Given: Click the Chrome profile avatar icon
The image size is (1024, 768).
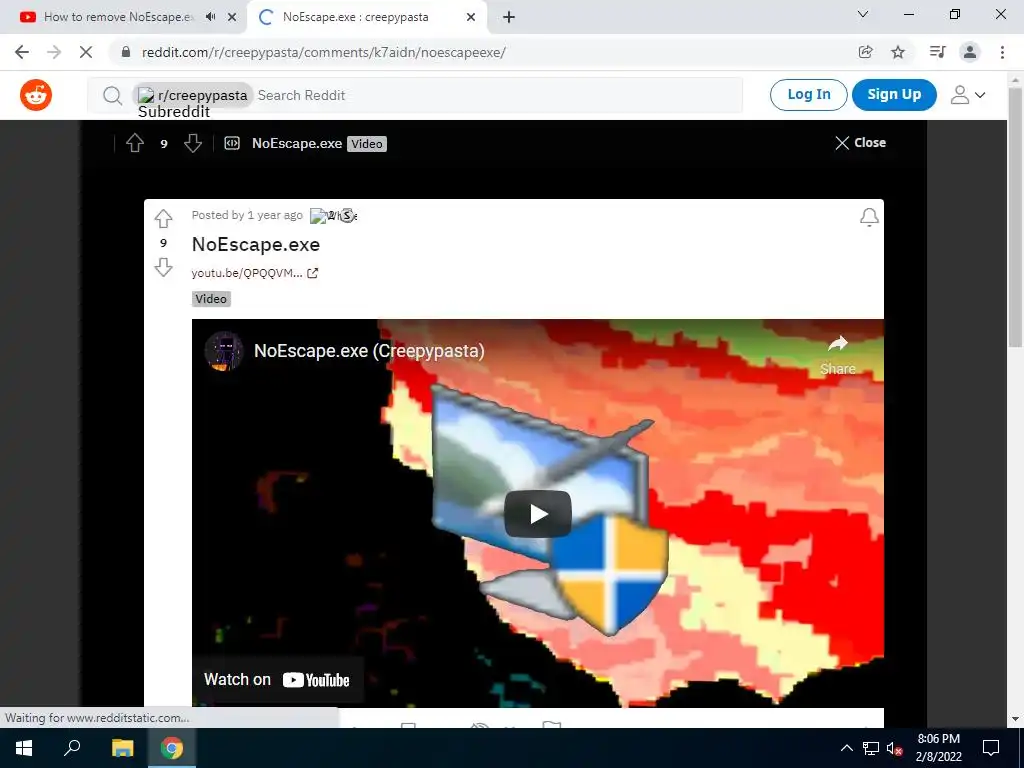Looking at the screenshot, I should [x=970, y=52].
